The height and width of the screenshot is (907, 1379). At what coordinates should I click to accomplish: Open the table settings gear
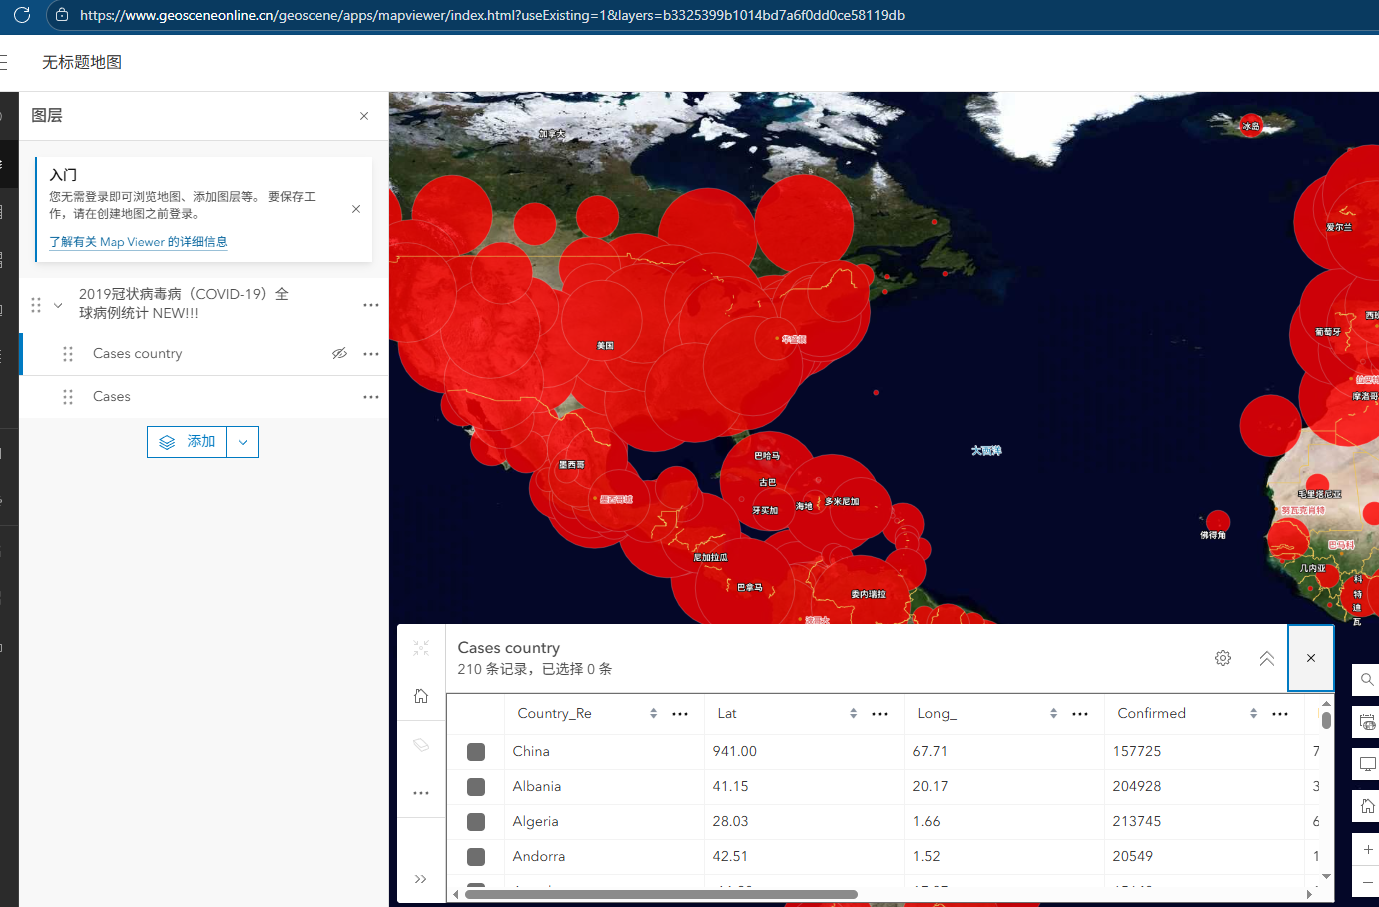[x=1223, y=658]
